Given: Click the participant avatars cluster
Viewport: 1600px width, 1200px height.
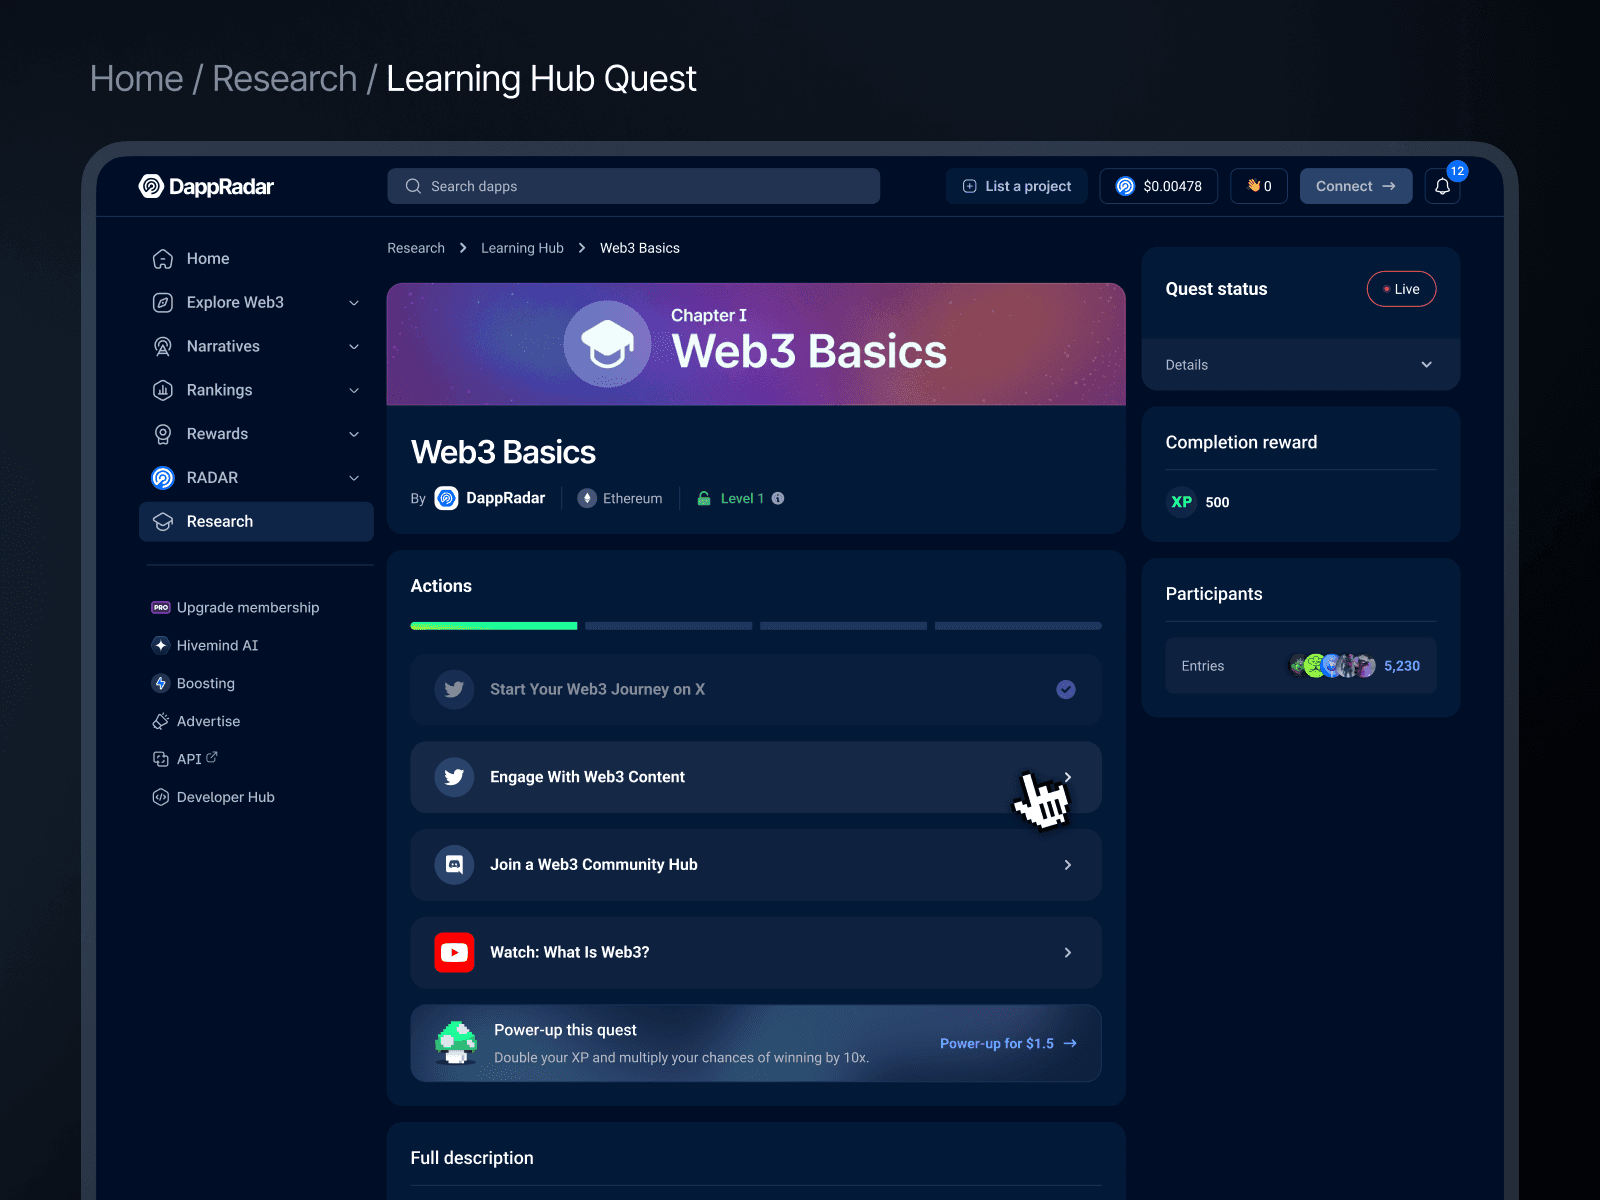Looking at the screenshot, I should click(1332, 666).
